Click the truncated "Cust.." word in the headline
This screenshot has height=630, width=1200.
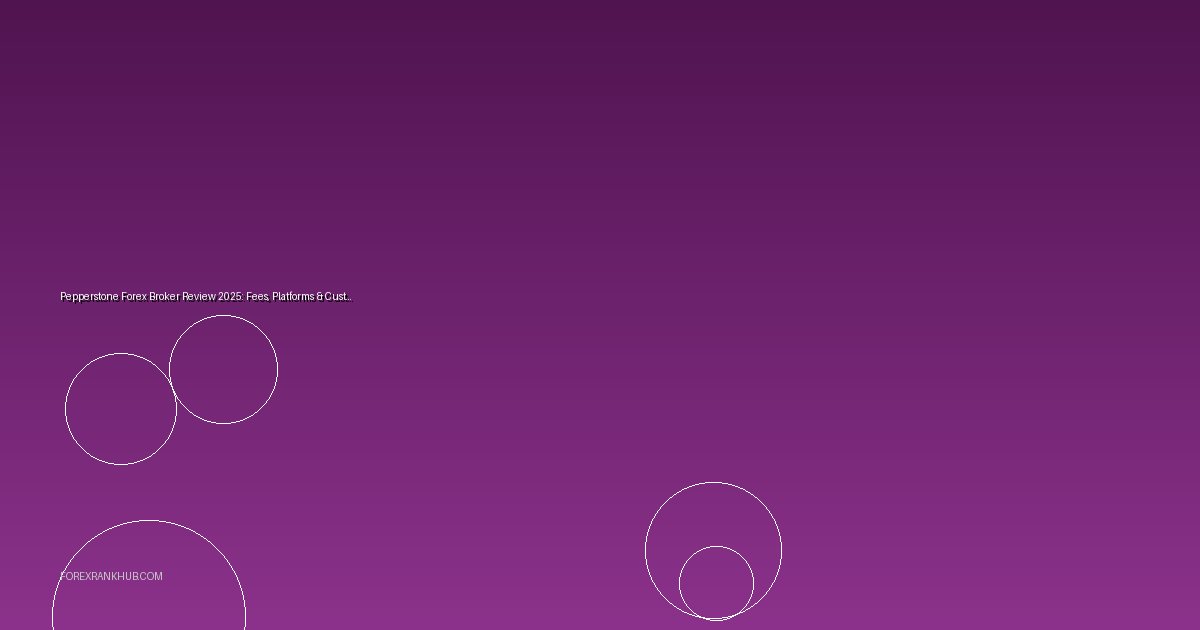tap(337, 296)
